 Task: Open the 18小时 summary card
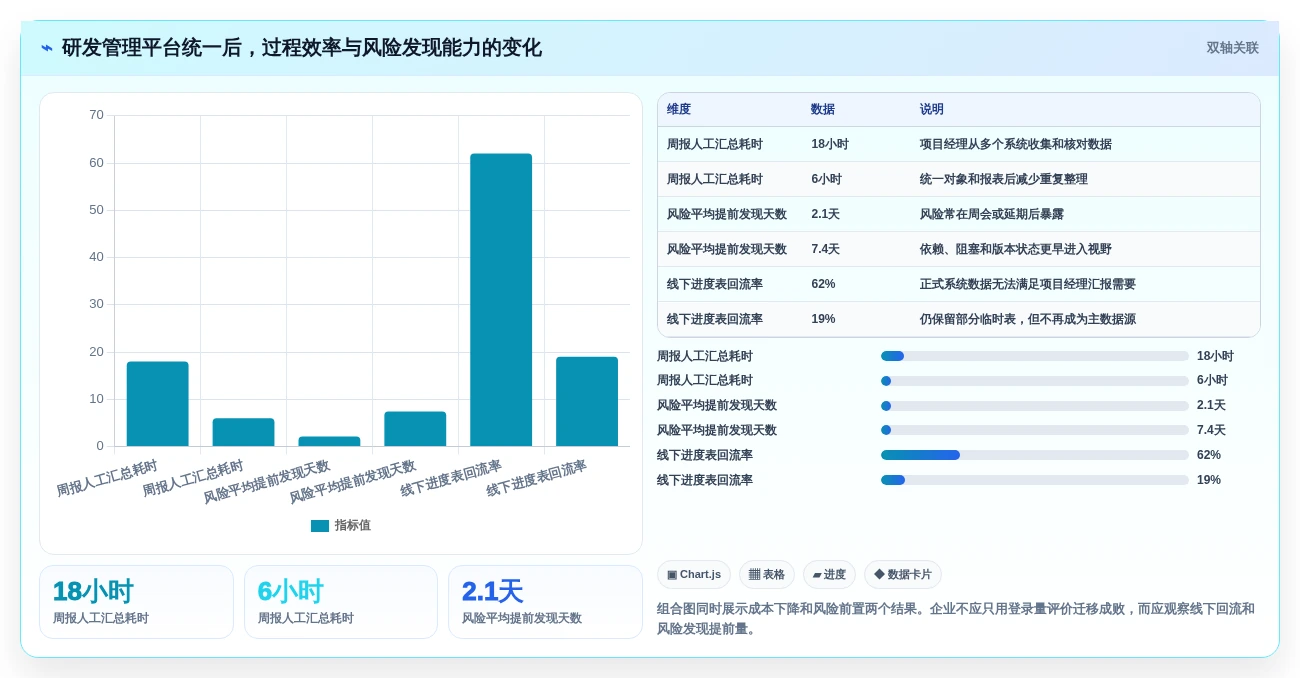136,602
